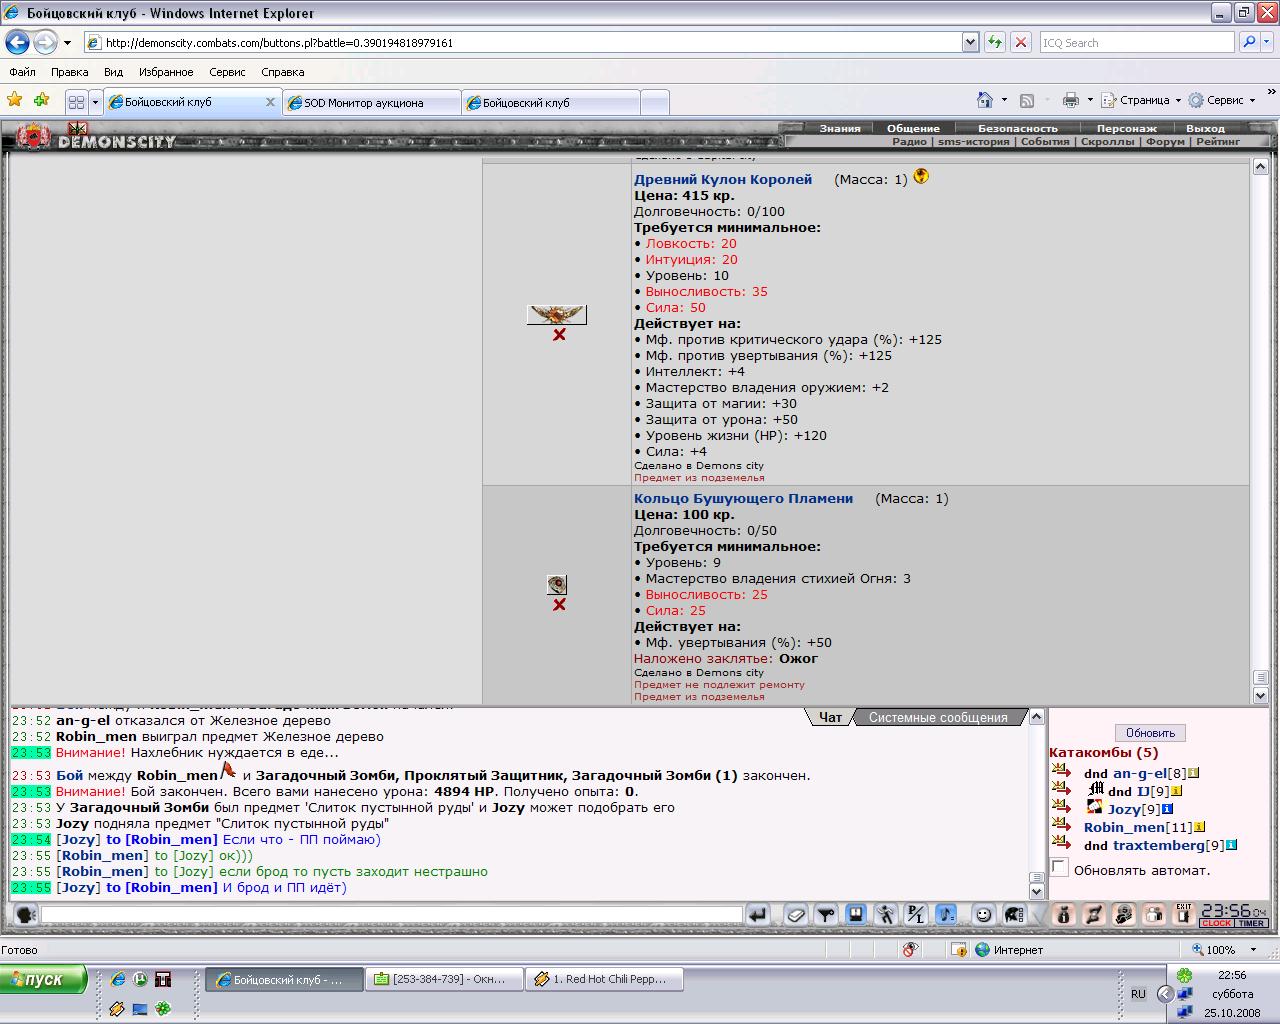Click the eraser clear-chat icon
This screenshot has height=1024, width=1280.
(x=796, y=914)
